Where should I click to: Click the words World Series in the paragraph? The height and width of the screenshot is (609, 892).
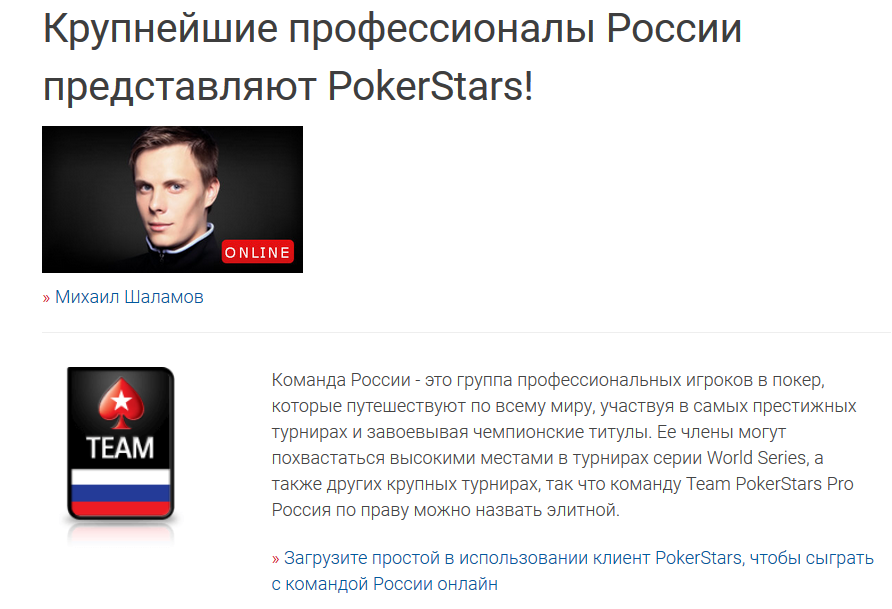click(755, 458)
